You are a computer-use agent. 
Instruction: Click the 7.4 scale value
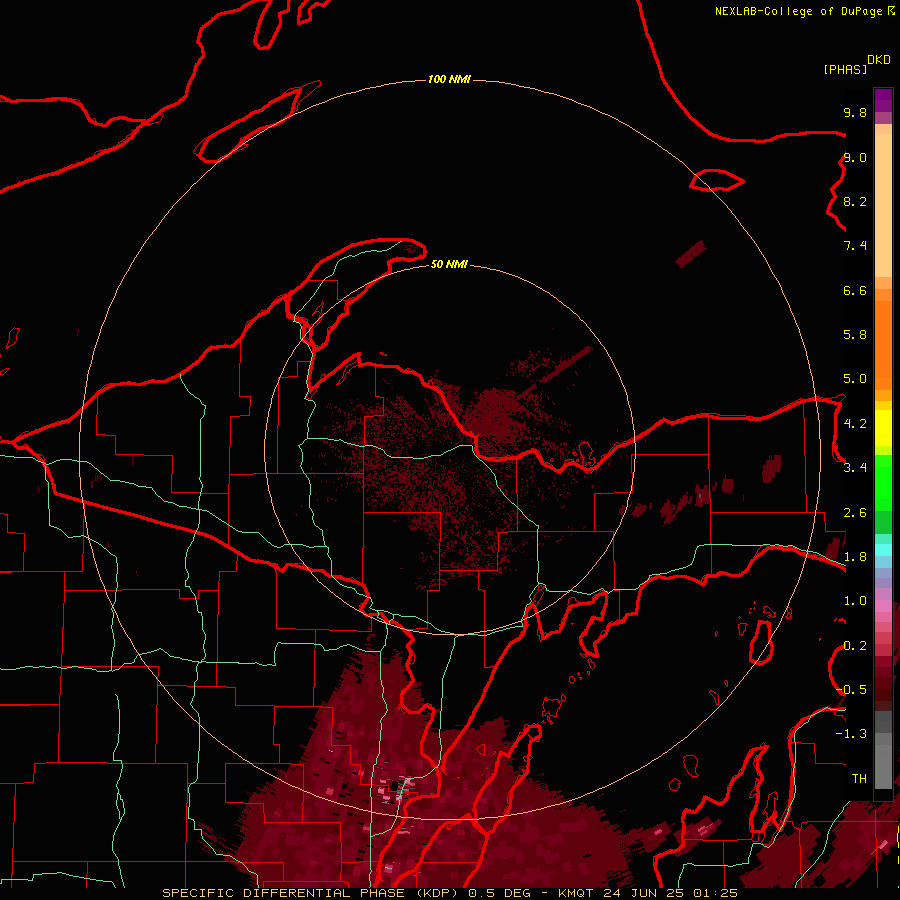(x=855, y=246)
